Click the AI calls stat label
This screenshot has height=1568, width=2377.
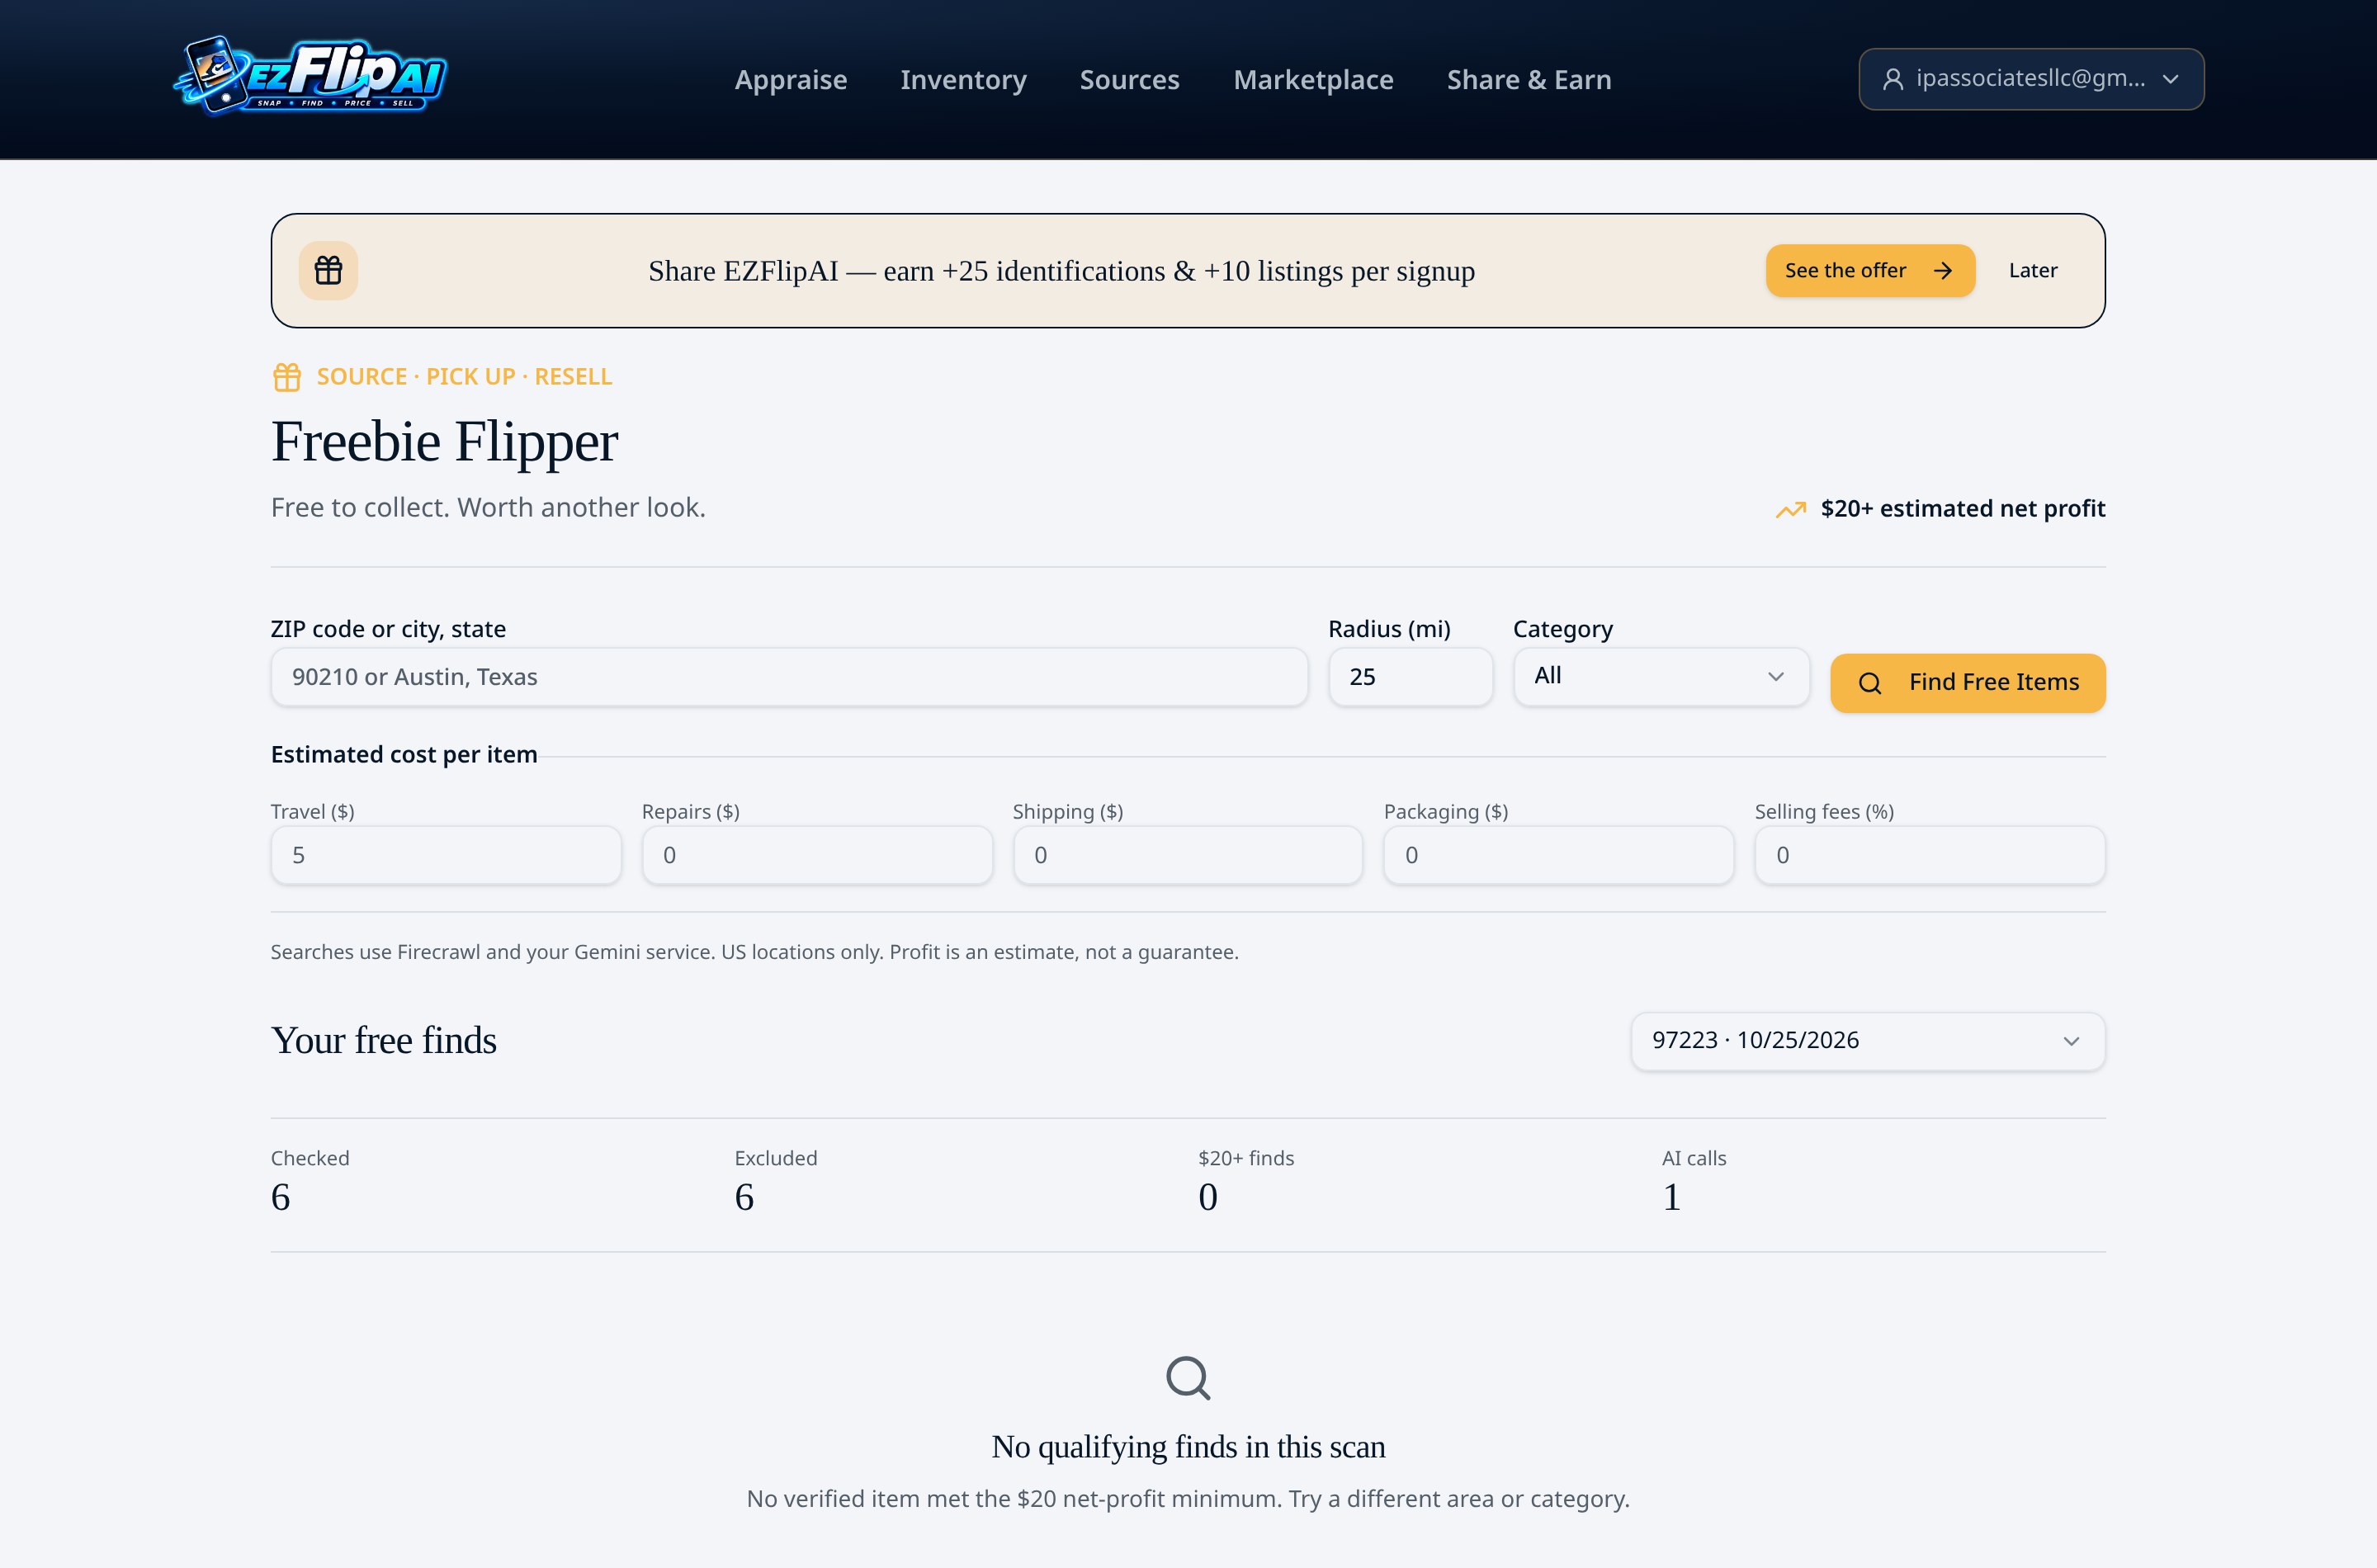coord(1693,1158)
